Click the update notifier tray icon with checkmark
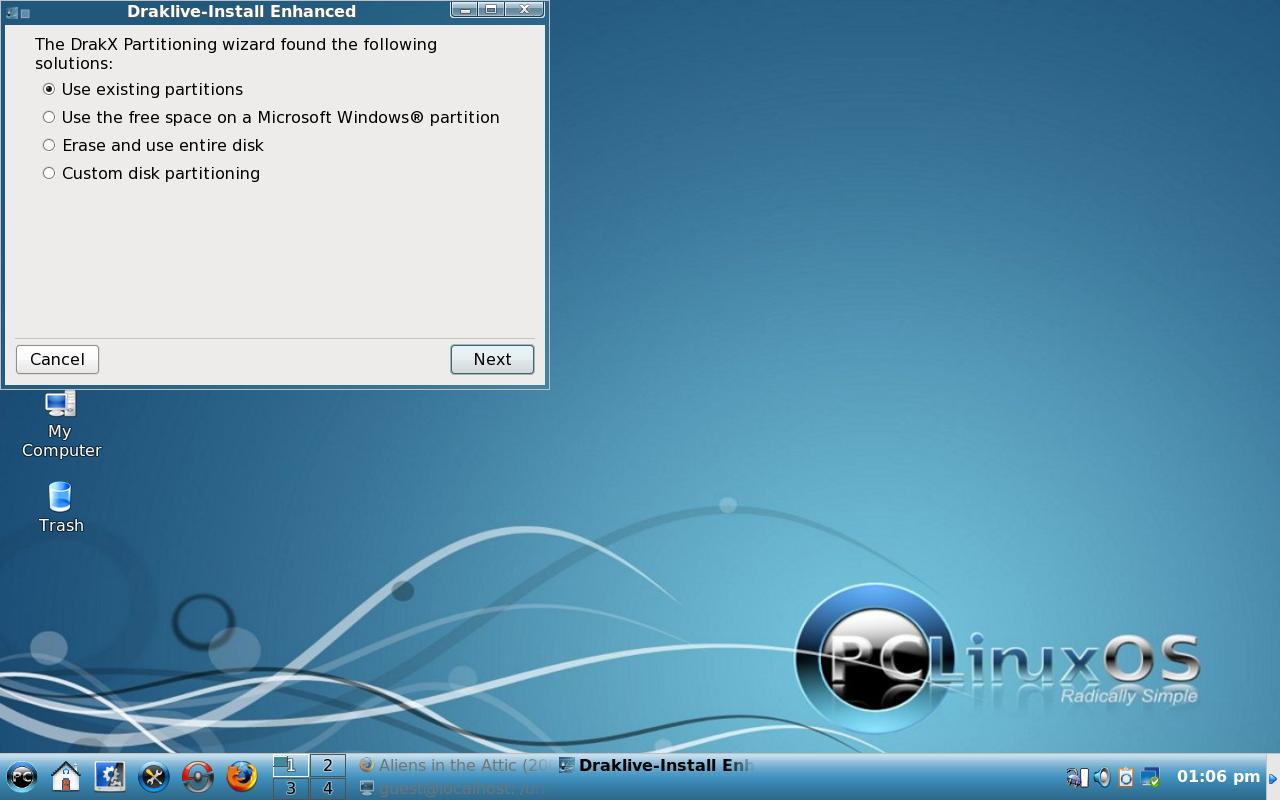Screen dimensions: 1280x800 point(1150,777)
